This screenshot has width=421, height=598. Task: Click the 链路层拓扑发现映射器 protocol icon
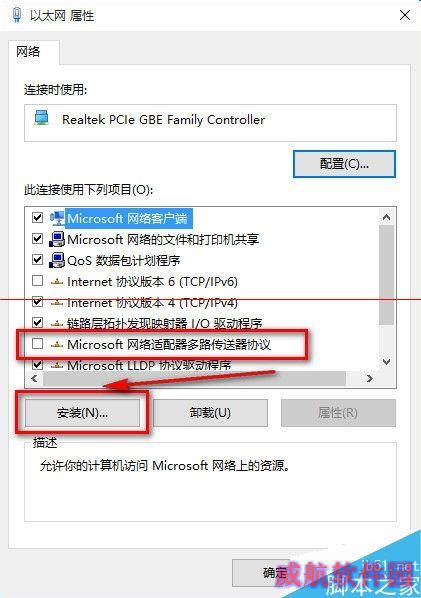click(57, 324)
